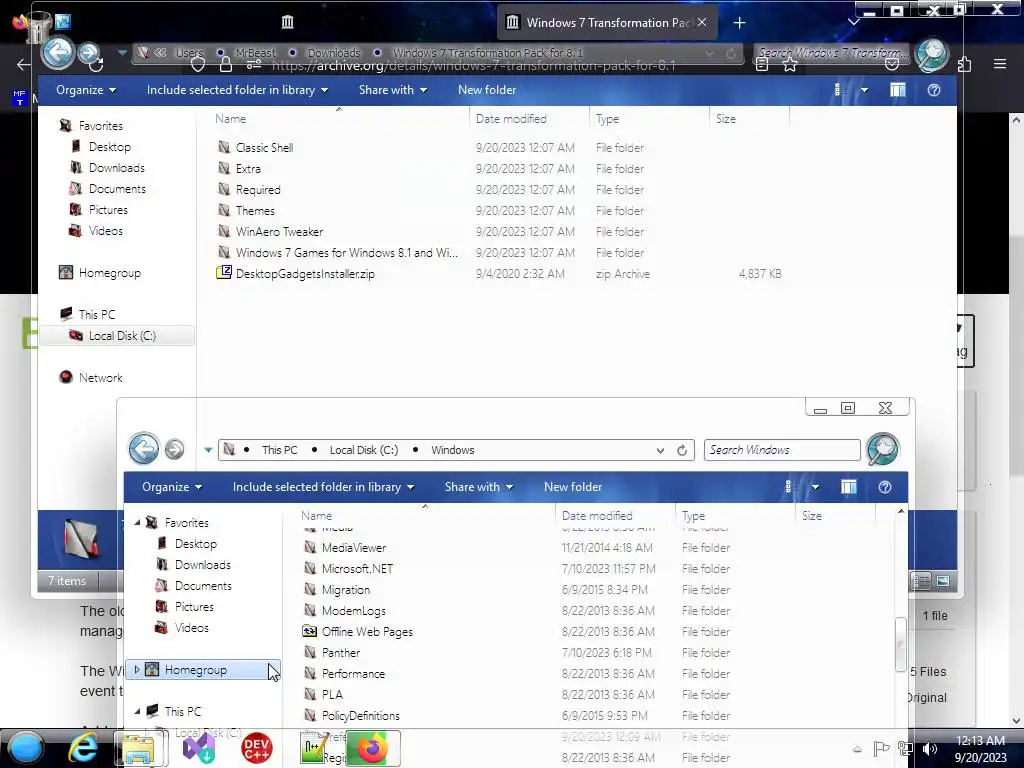Select the Themes folder row
This screenshot has height=768, width=1024.
(x=500, y=211)
